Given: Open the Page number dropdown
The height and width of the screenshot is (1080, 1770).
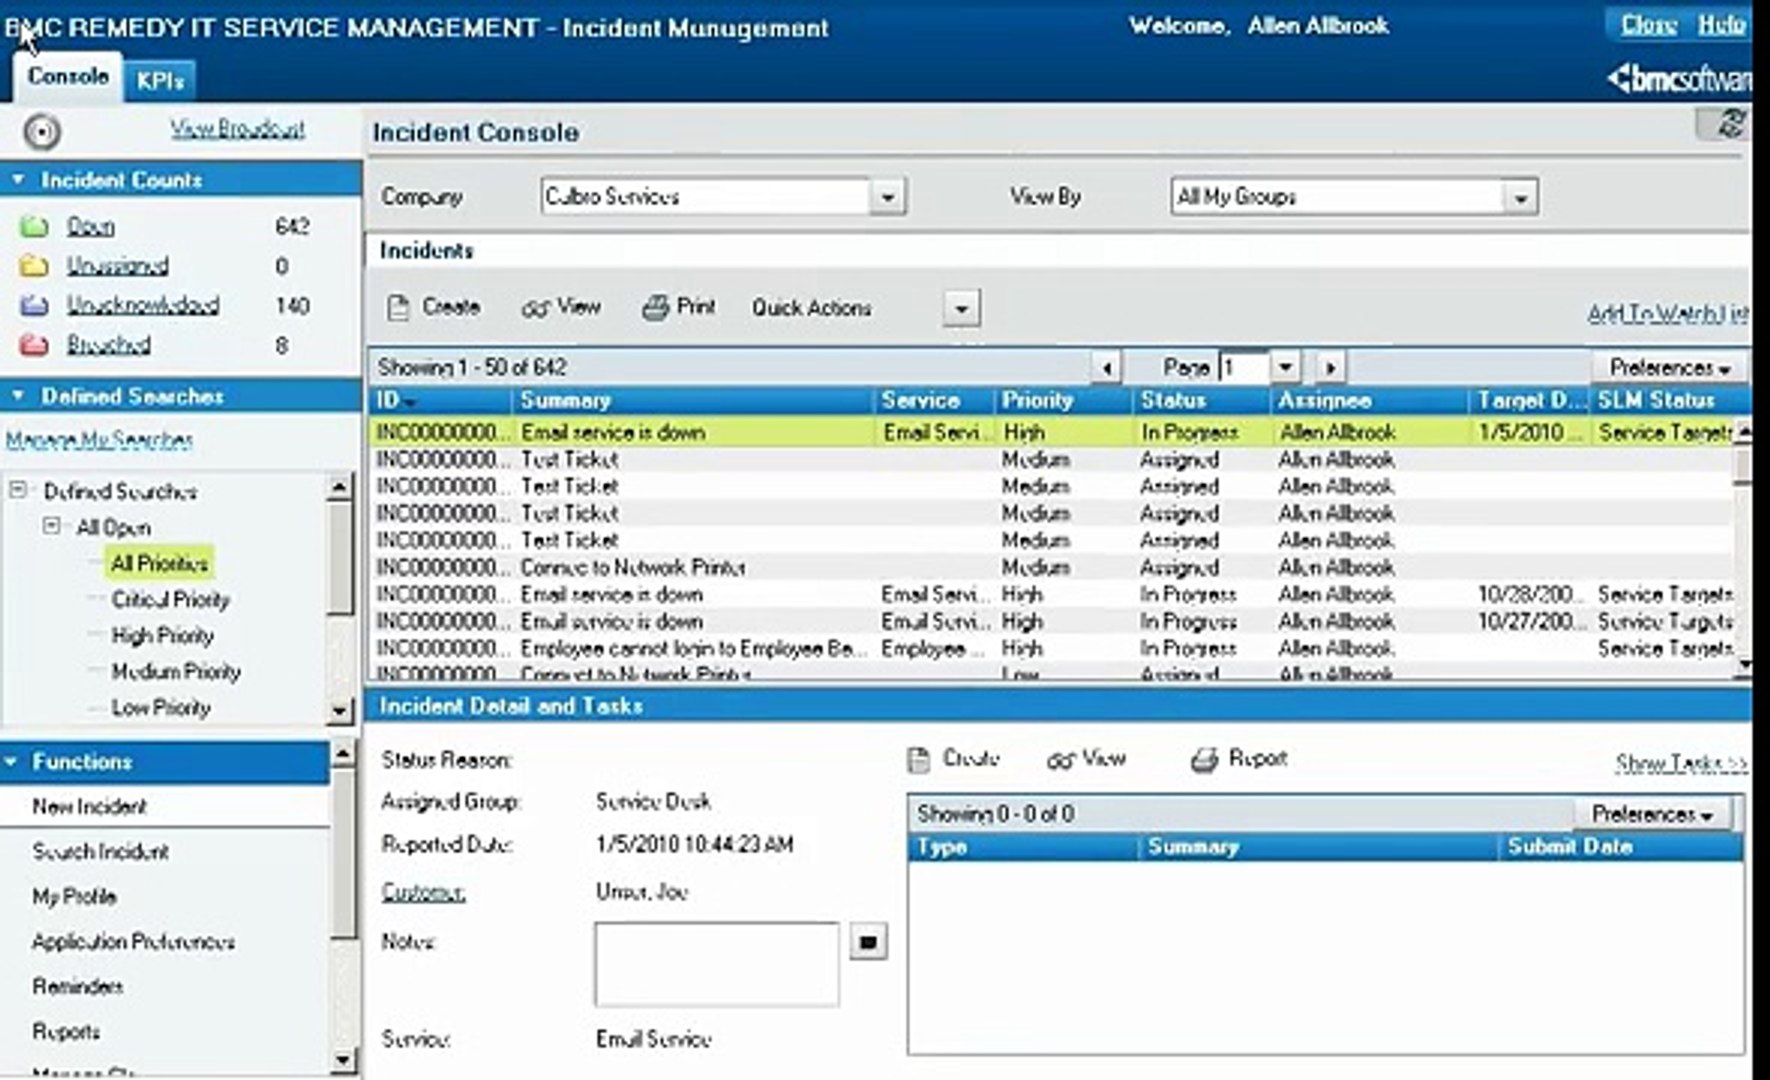Looking at the screenshot, I should 1285,367.
